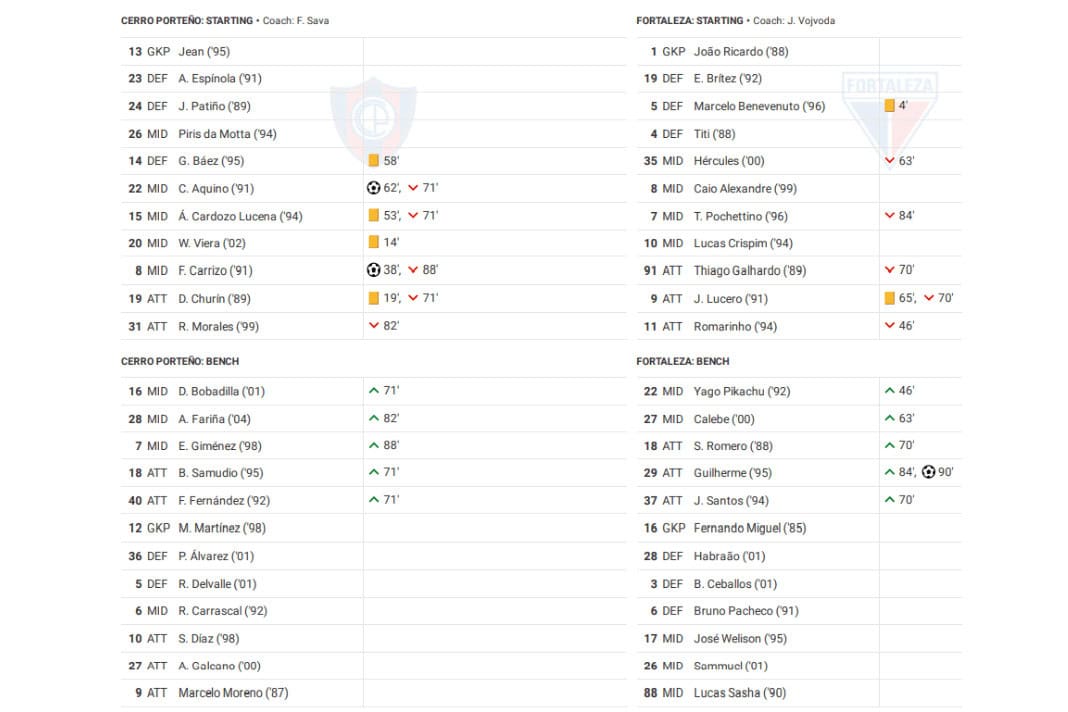
Task: Click Guilherme's 90' goal ball icon
Action: [x=929, y=472]
